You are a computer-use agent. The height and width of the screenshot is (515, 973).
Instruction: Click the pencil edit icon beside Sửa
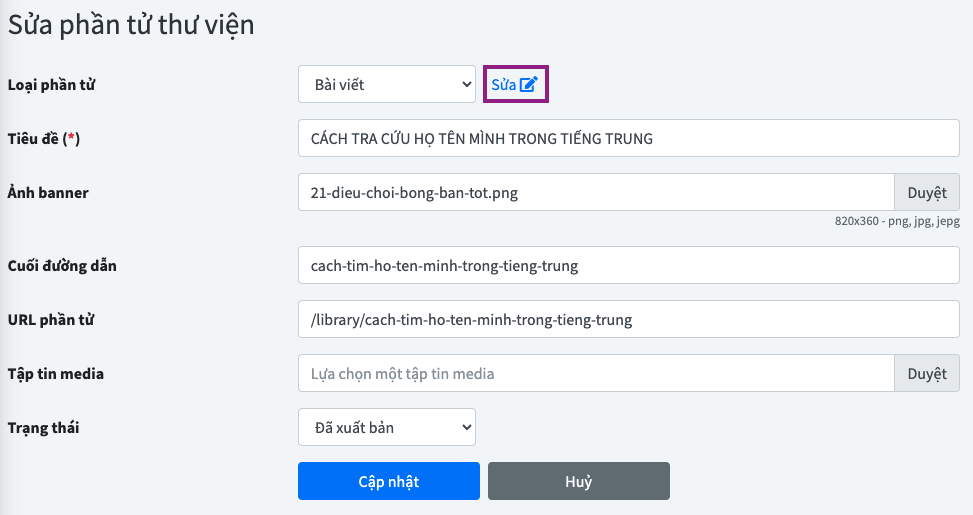click(x=529, y=85)
